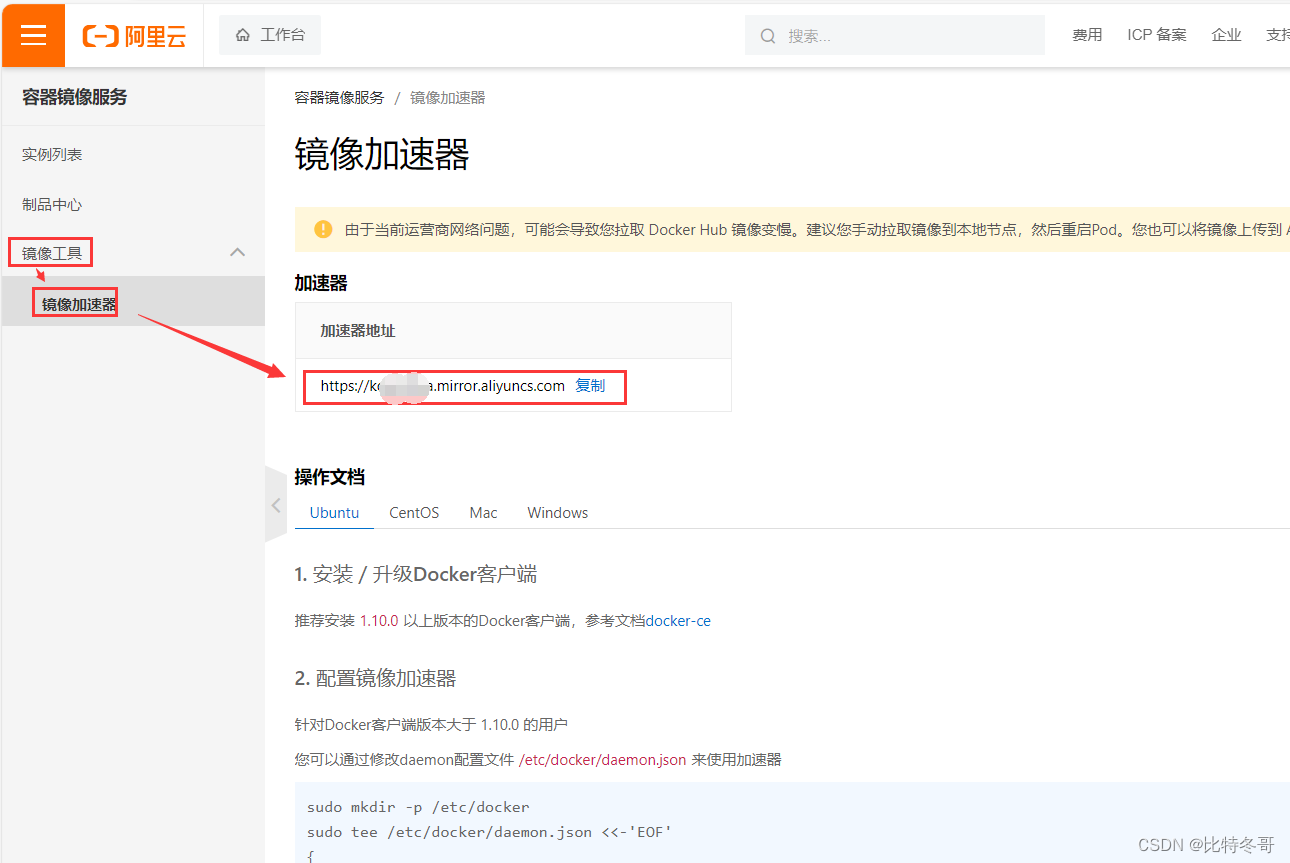The image size is (1290, 863).
Task: Click the 2. 配置镜像加速器 heading
Action: tap(375, 679)
